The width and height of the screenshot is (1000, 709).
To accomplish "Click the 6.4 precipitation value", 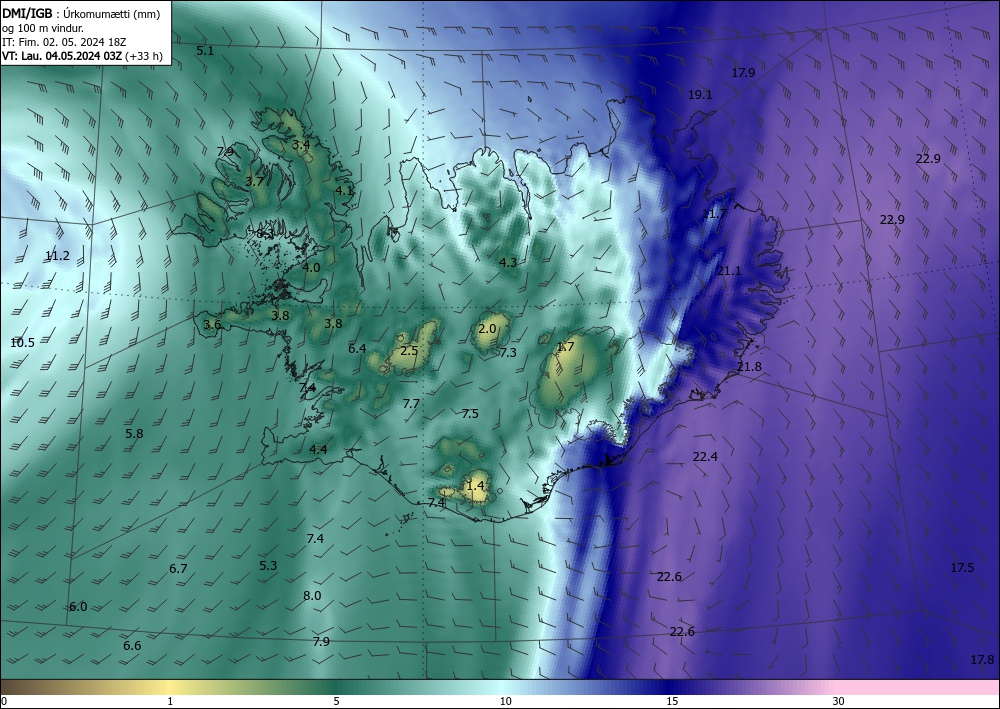I will point(357,349).
